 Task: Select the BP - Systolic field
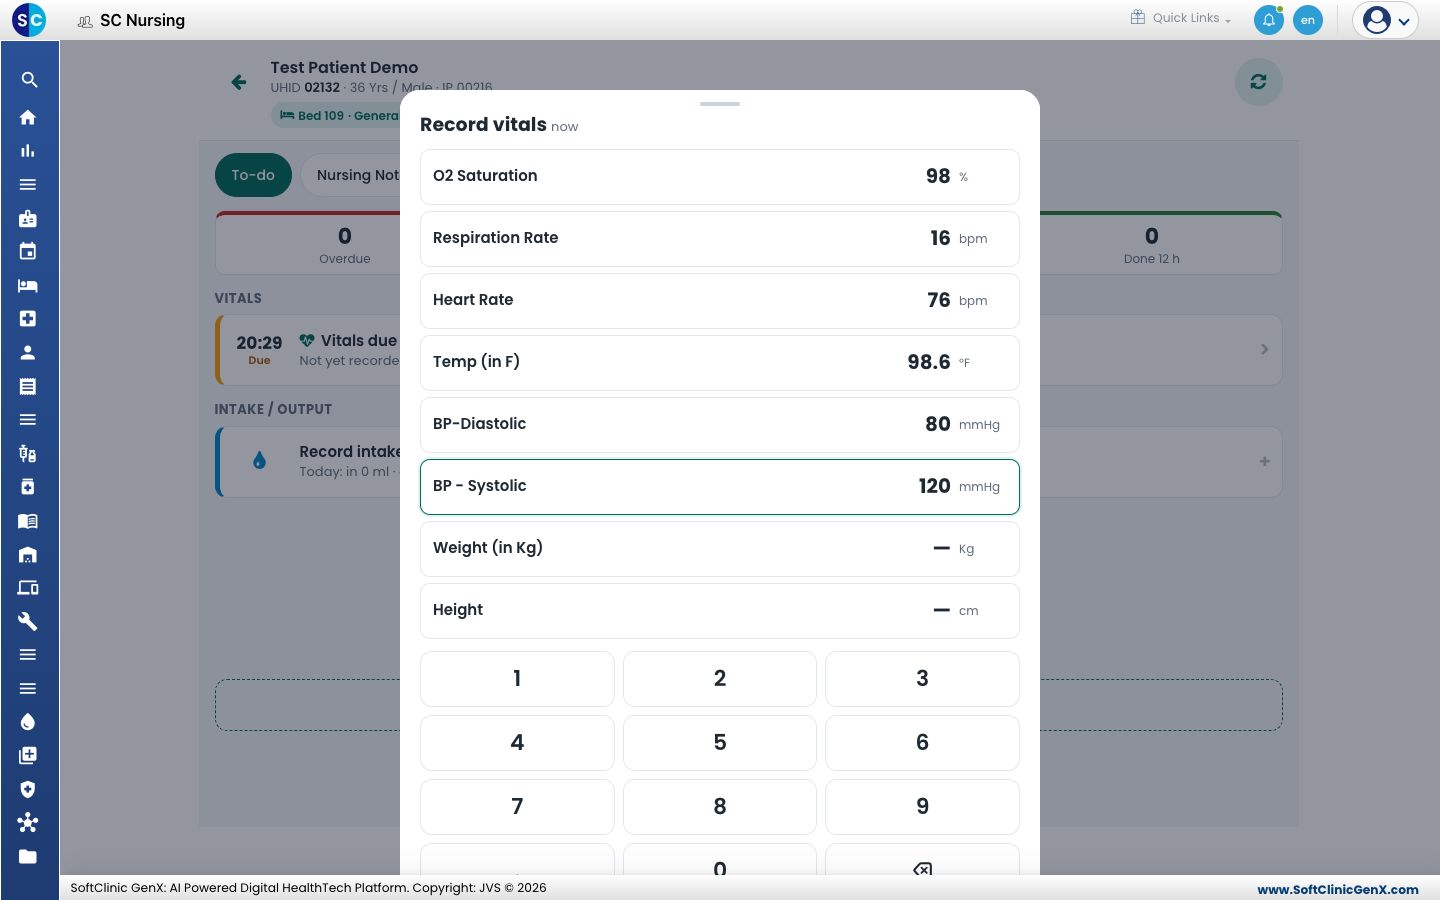720,487
